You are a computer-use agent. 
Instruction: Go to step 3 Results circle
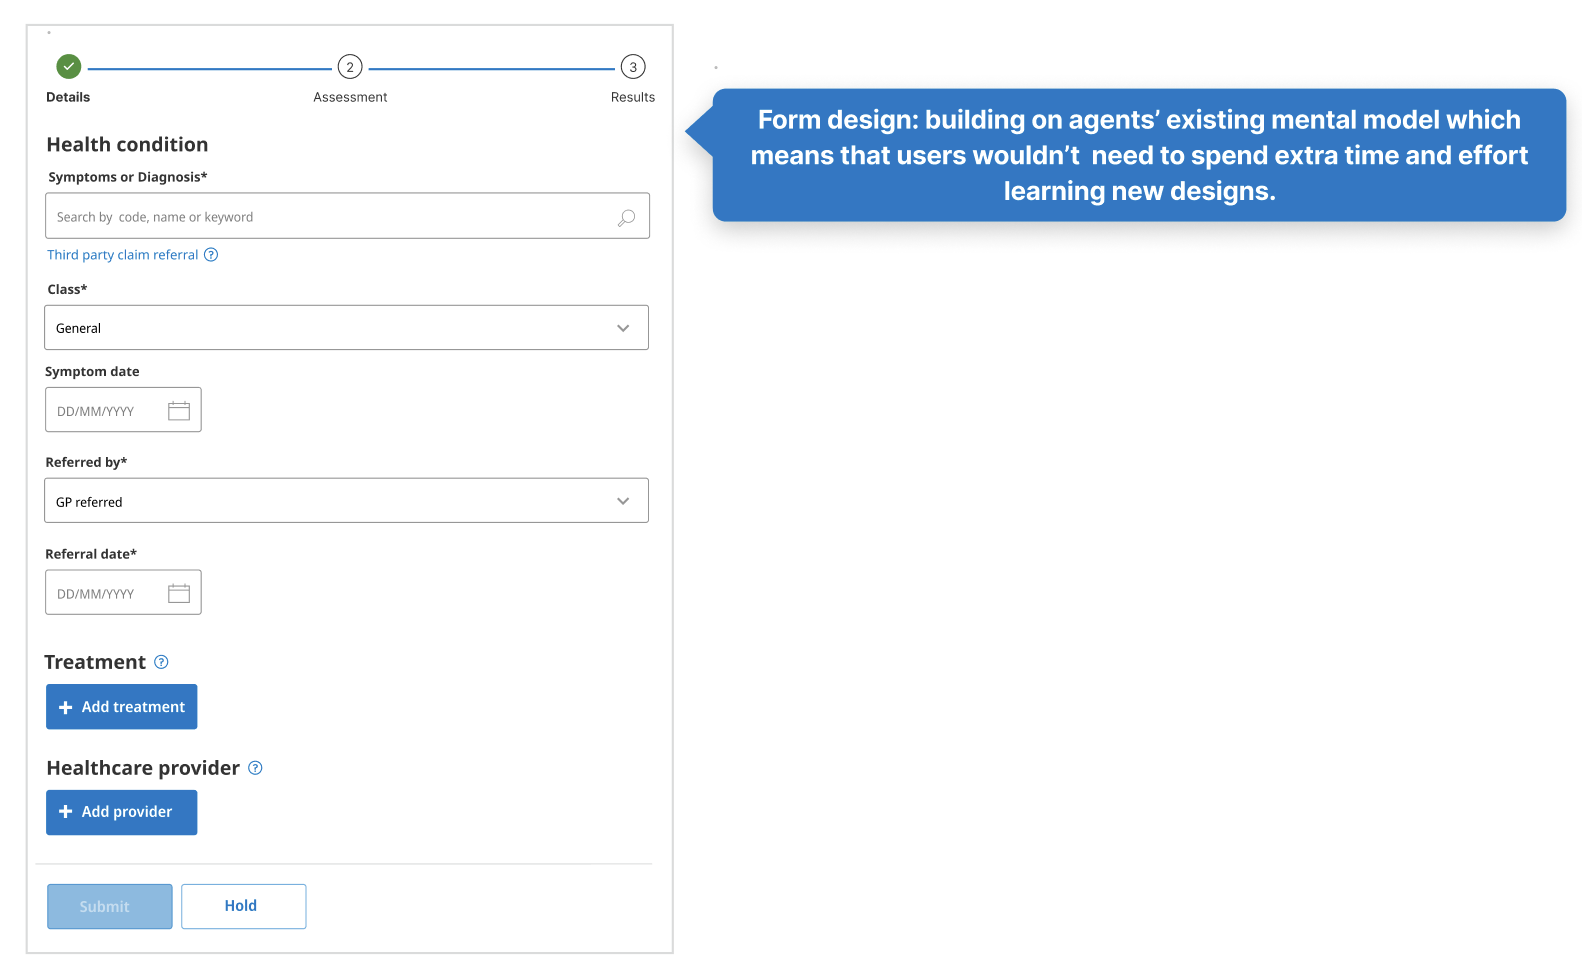(x=633, y=67)
